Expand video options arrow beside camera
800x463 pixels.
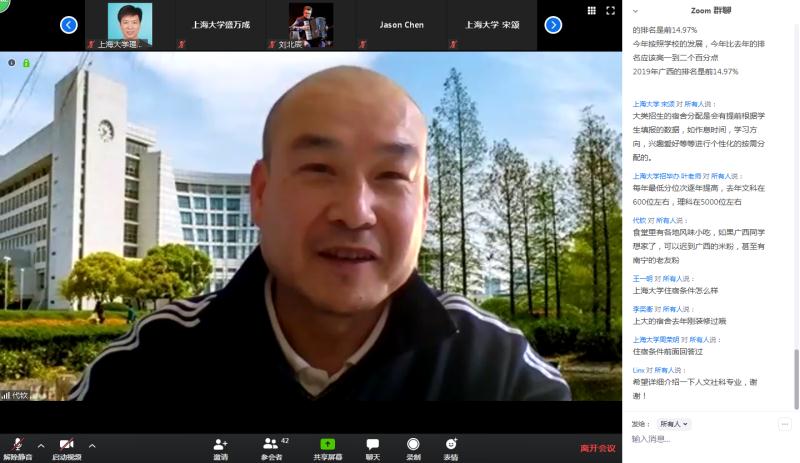pyautogui.click(x=92, y=445)
